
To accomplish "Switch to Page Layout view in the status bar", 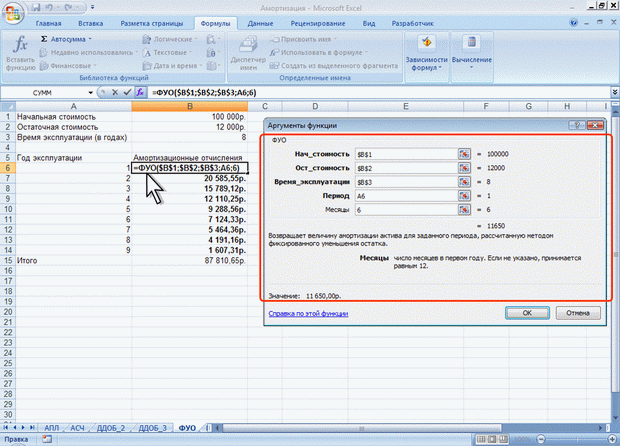I will [492, 439].
